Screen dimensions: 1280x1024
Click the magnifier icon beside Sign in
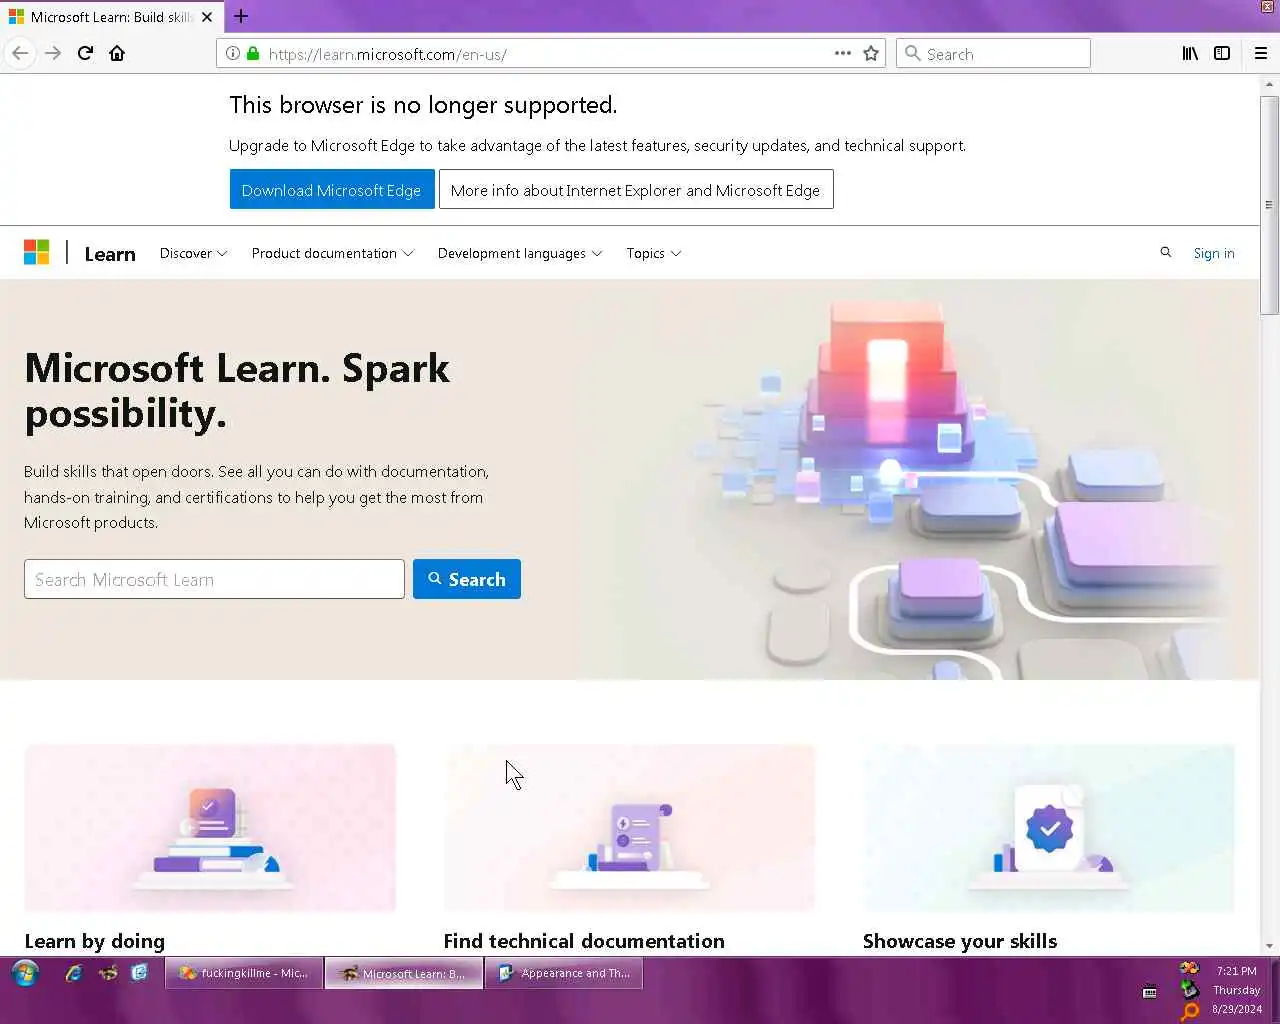pos(1165,253)
